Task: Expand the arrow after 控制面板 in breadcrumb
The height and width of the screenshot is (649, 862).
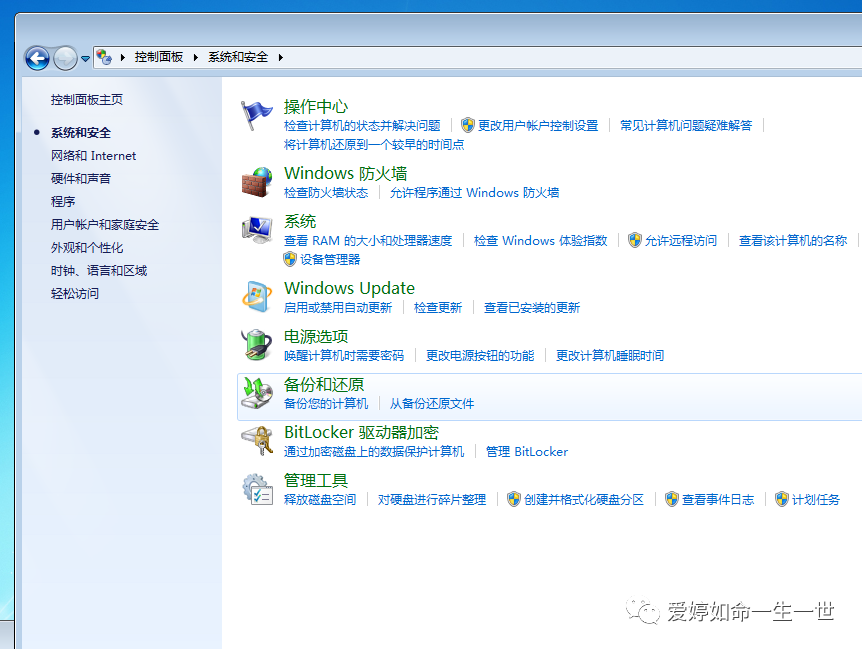Action: (x=195, y=57)
